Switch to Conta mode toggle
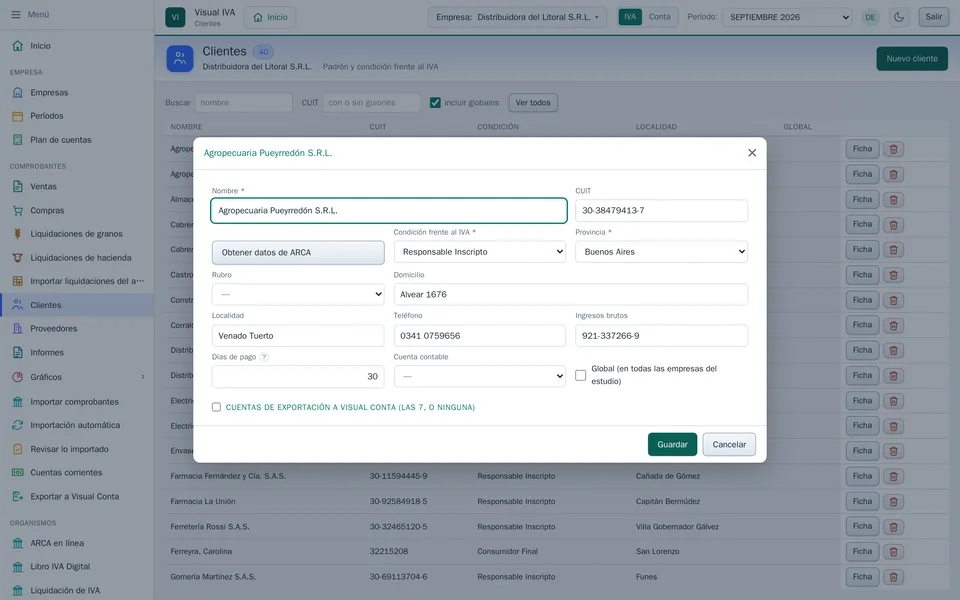Image resolution: width=960 pixels, height=600 pixels. point(659,17)
